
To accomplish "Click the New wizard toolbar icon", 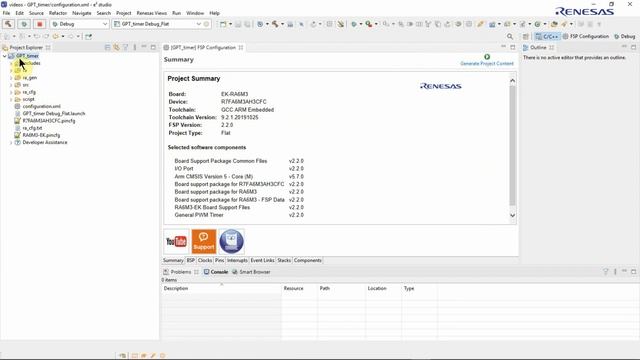I will click(223, 24).
